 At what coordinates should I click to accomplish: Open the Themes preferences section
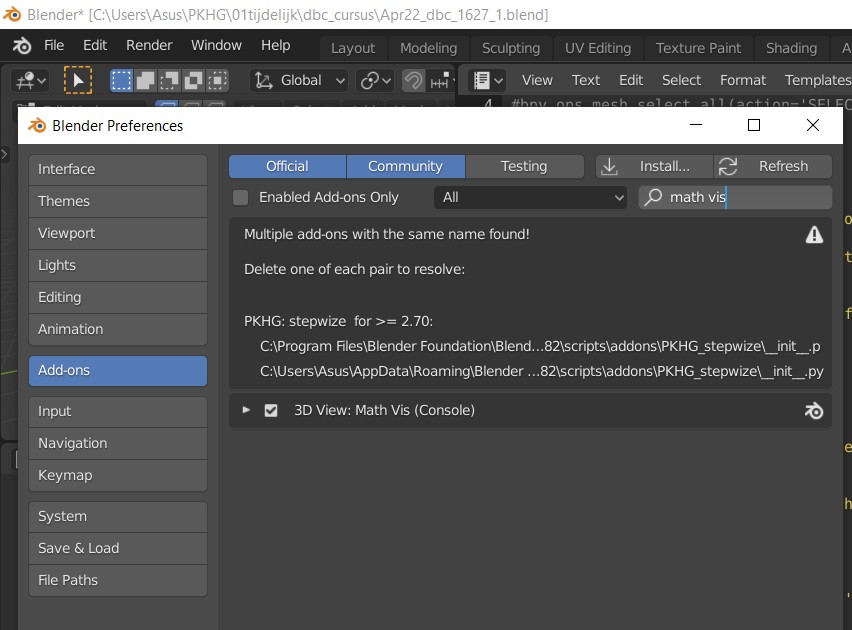click(118, 202)
